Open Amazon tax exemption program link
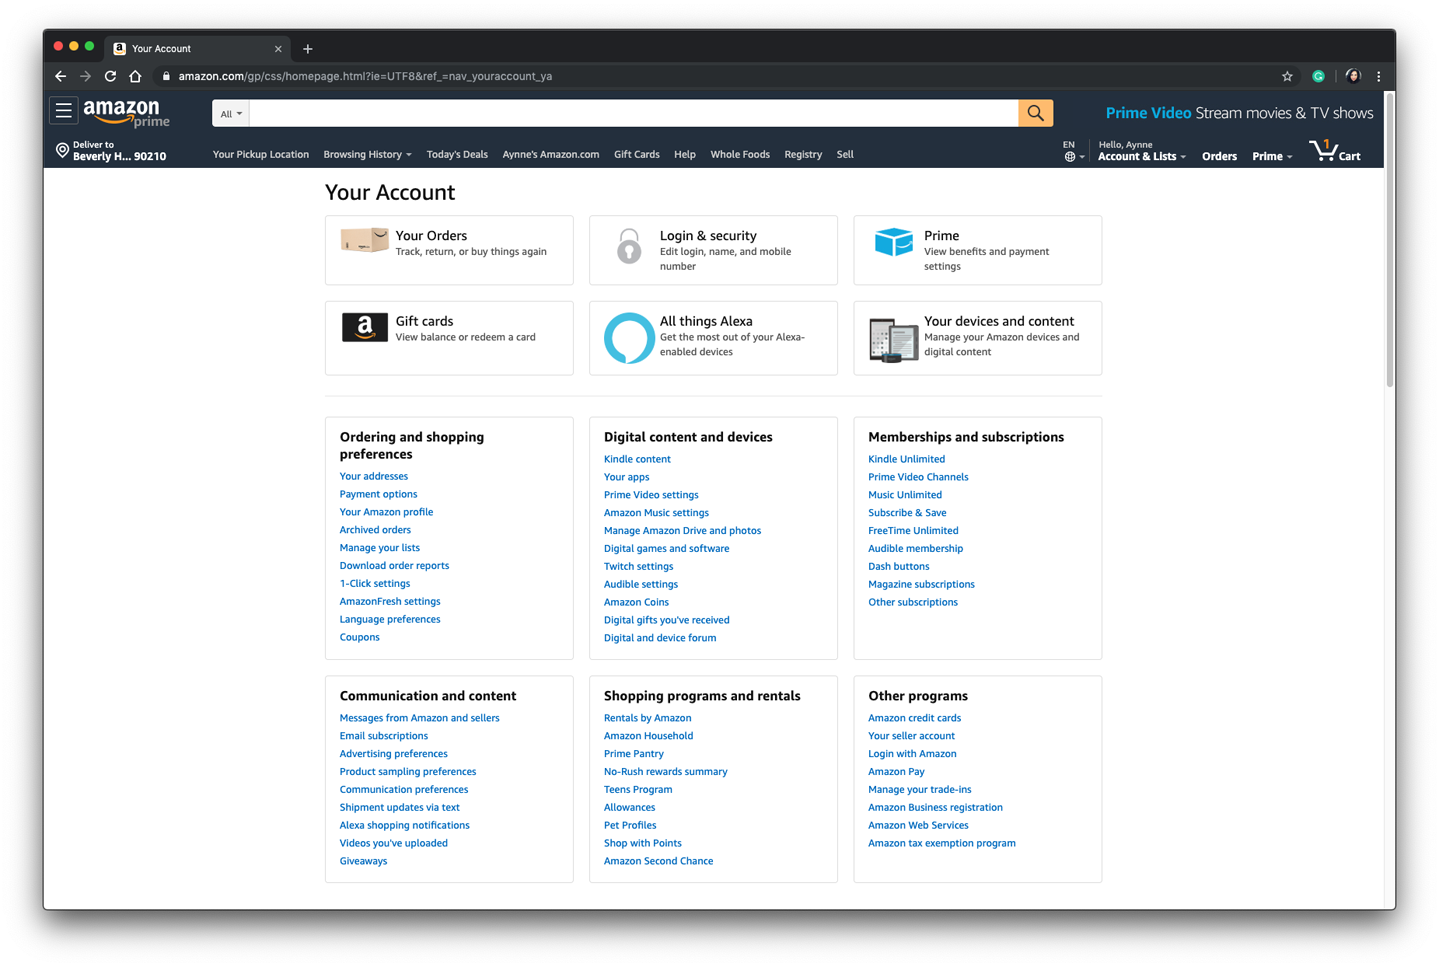The image size is (1439, 967). [942, 843]
